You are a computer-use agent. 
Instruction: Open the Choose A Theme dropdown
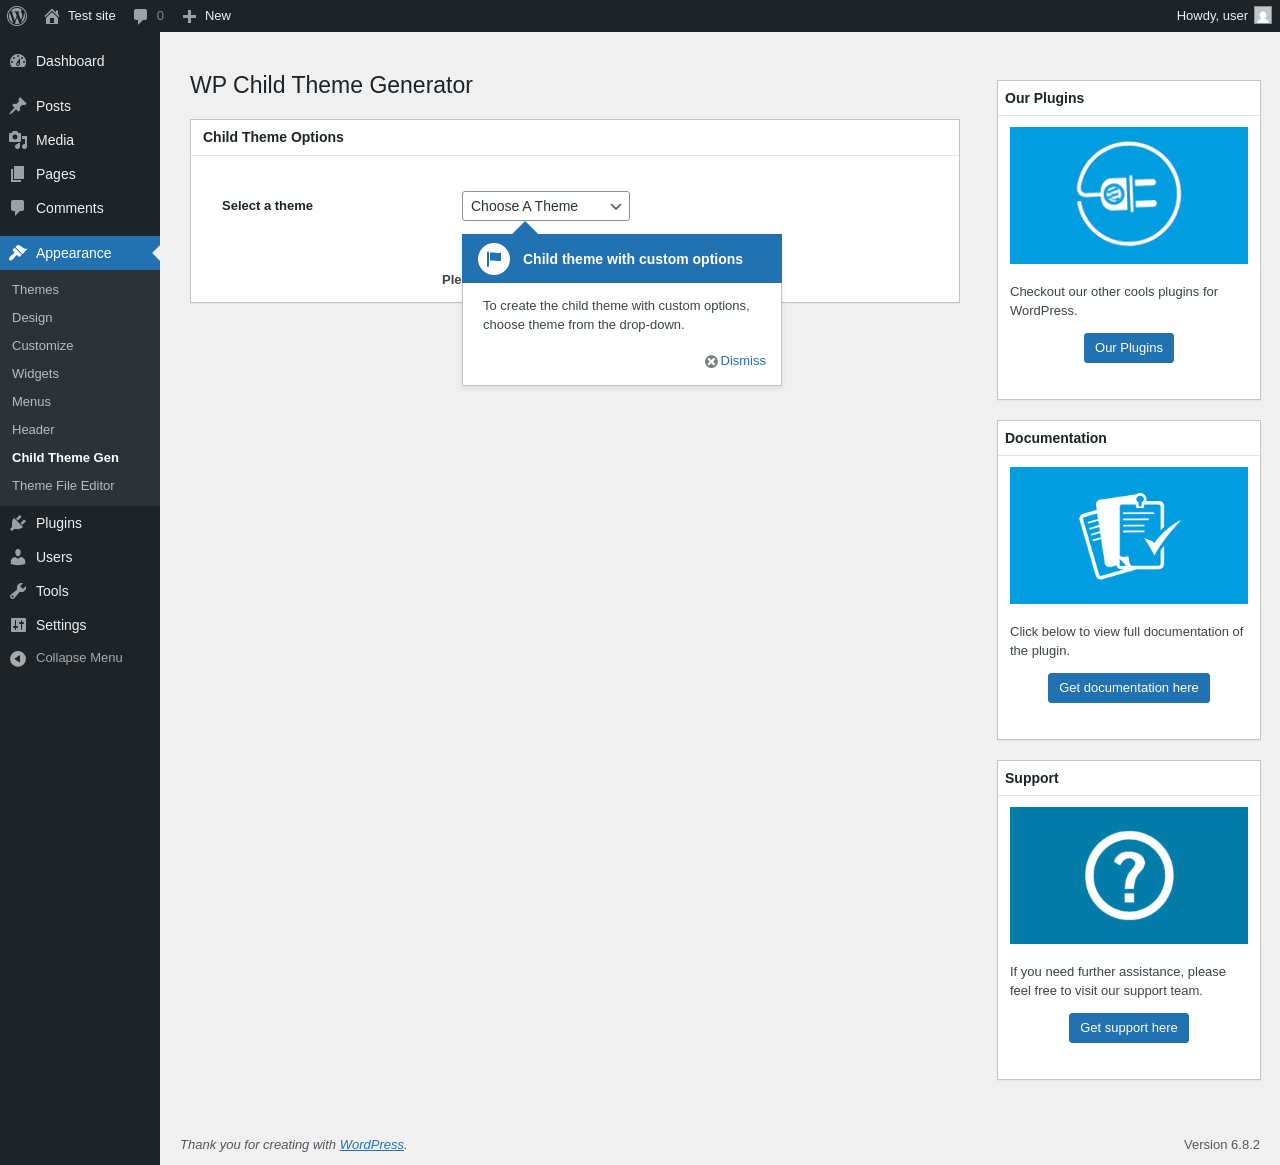[x=546, y=206]
